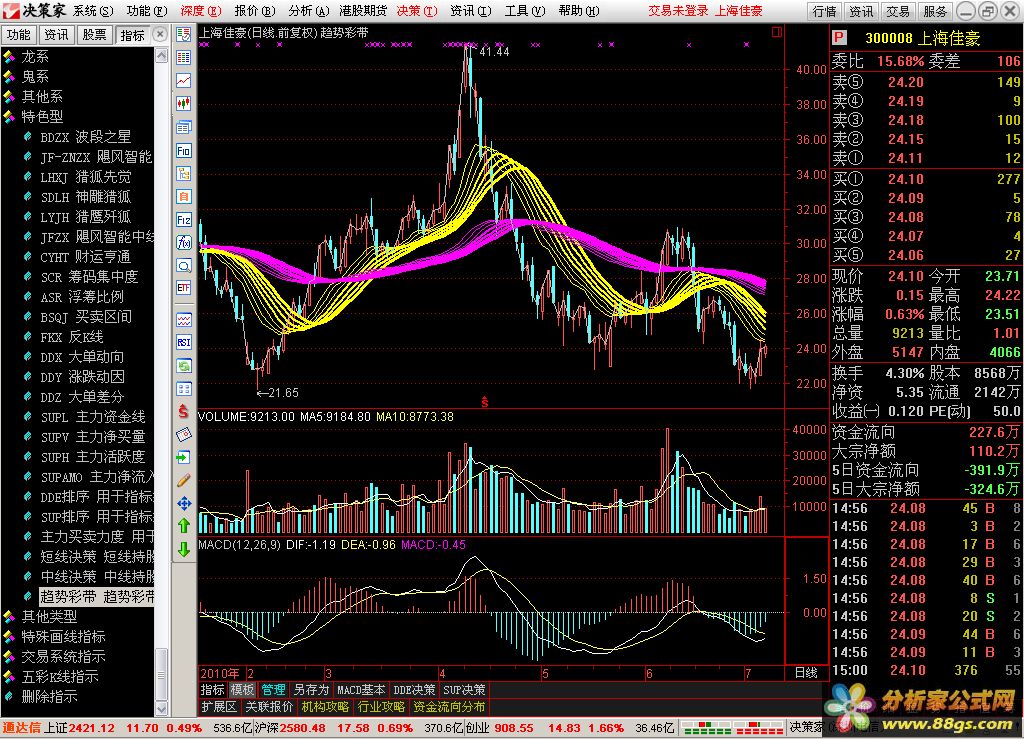This screenshot has height=739, width=1024.
Task: Select the pencil drawing tool
Action: [184, 480]
